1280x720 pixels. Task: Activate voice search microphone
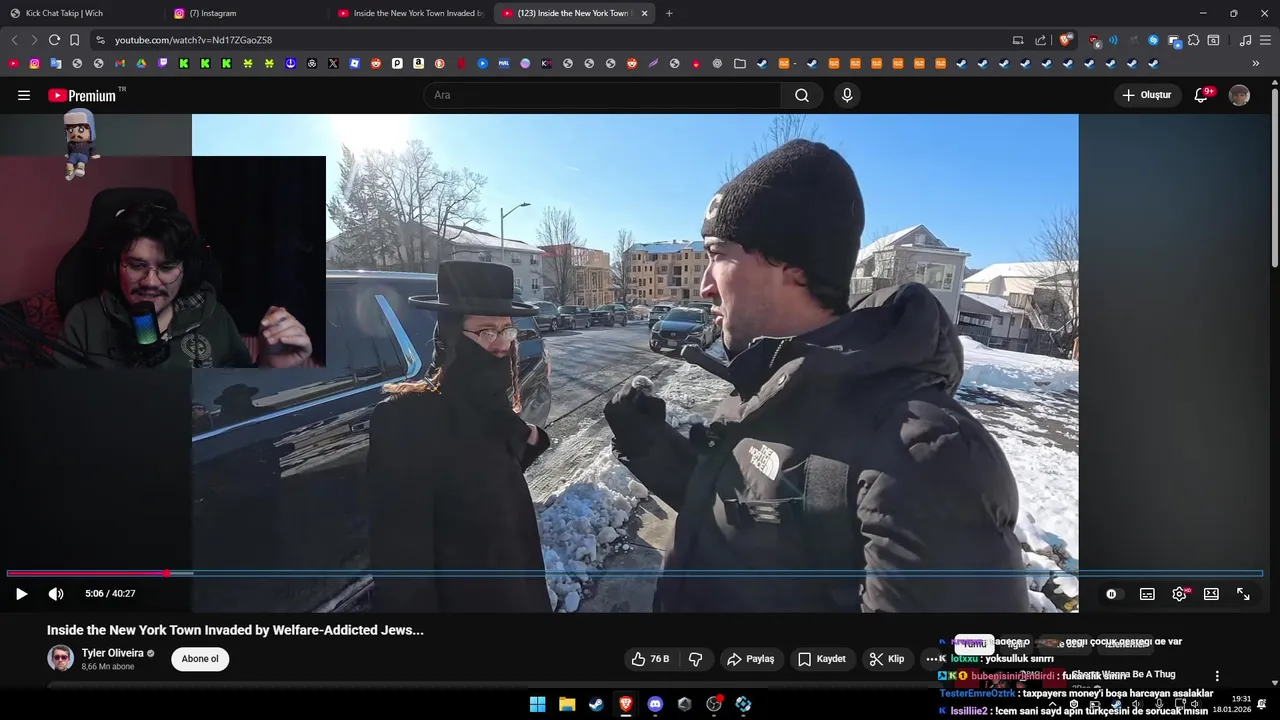coord(847,95)
